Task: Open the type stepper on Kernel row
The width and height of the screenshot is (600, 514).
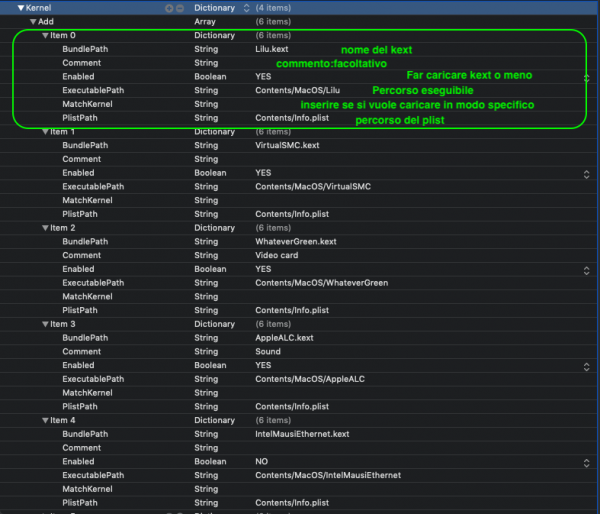Action: (x=246, y=8)
